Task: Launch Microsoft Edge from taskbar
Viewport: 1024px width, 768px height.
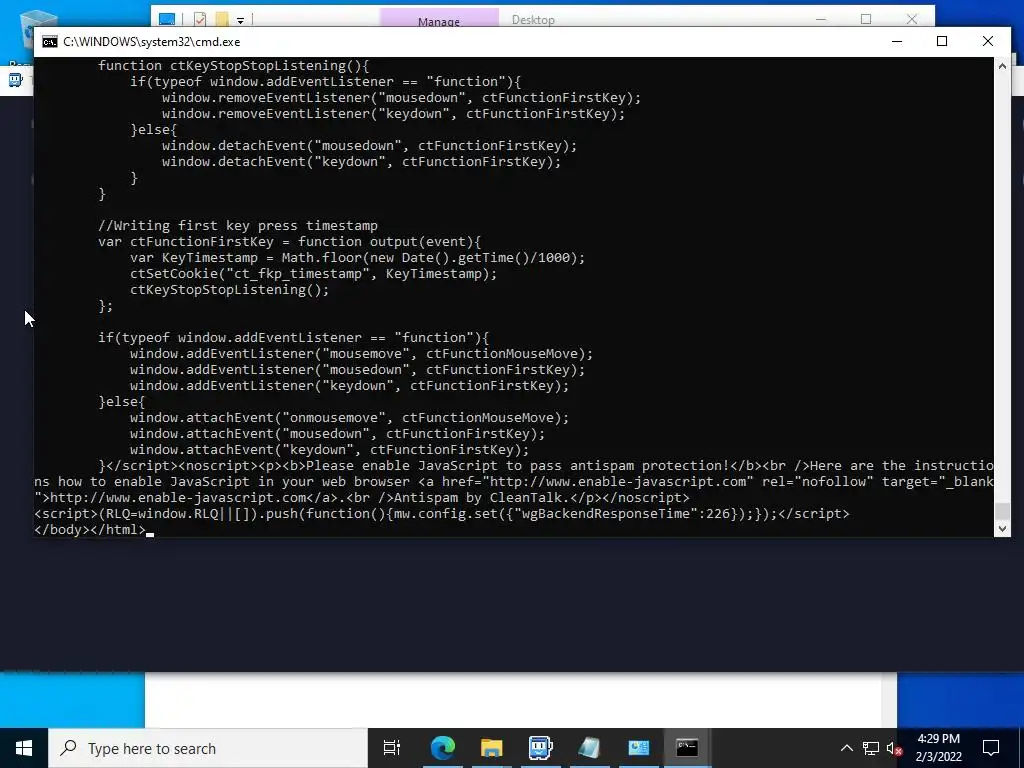Action: pyautogui.click(x=442, y=748)
